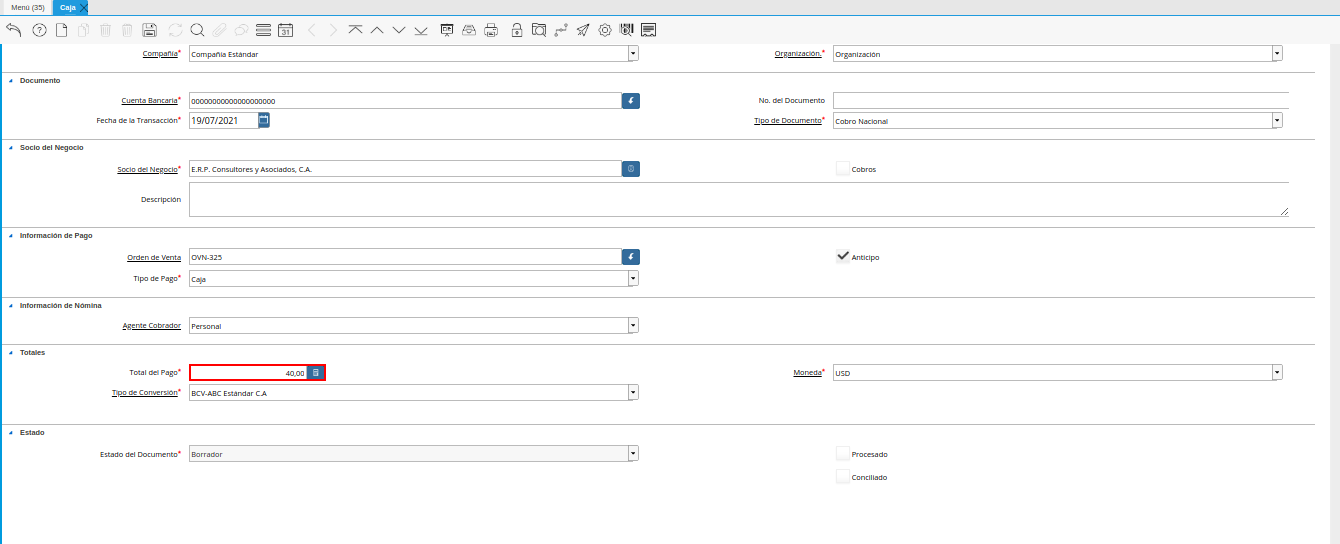Open the Agente Cobrador dropdown
The image size is (1340, 544).
point(633,326)
